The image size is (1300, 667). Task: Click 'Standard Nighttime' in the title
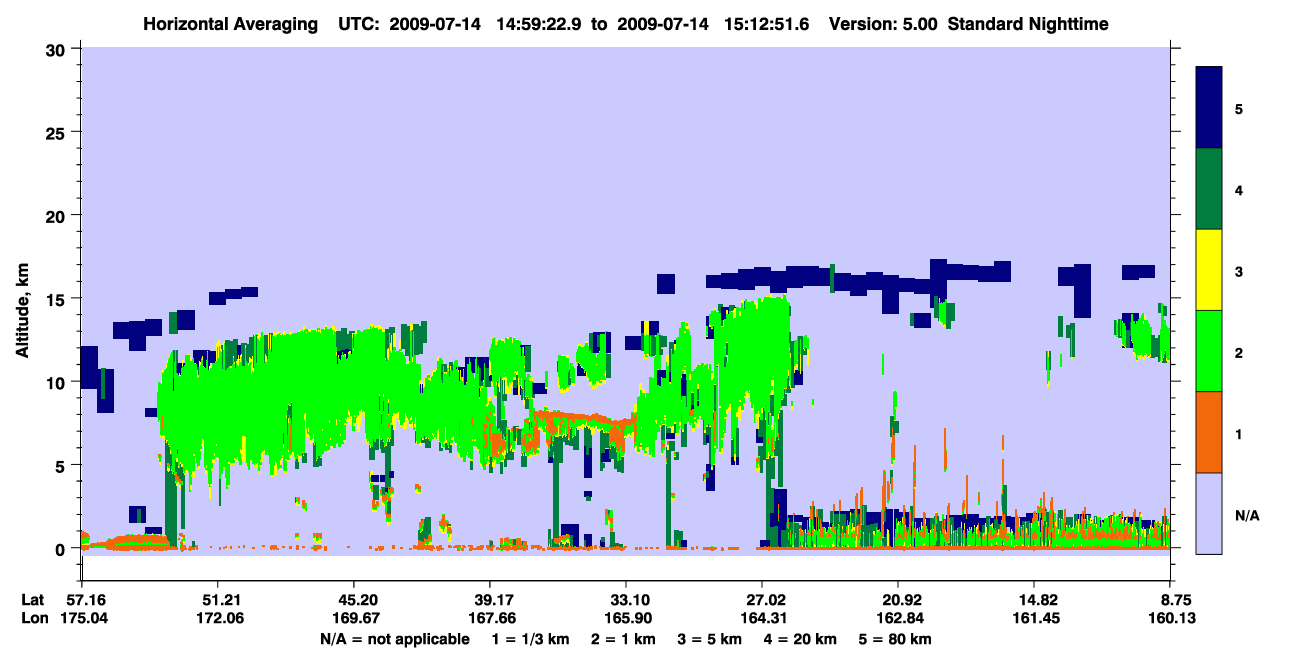click(1029, 23)
